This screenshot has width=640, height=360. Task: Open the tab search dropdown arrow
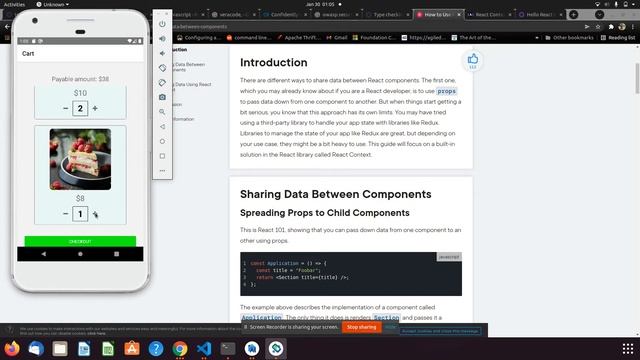click(599, 14)
